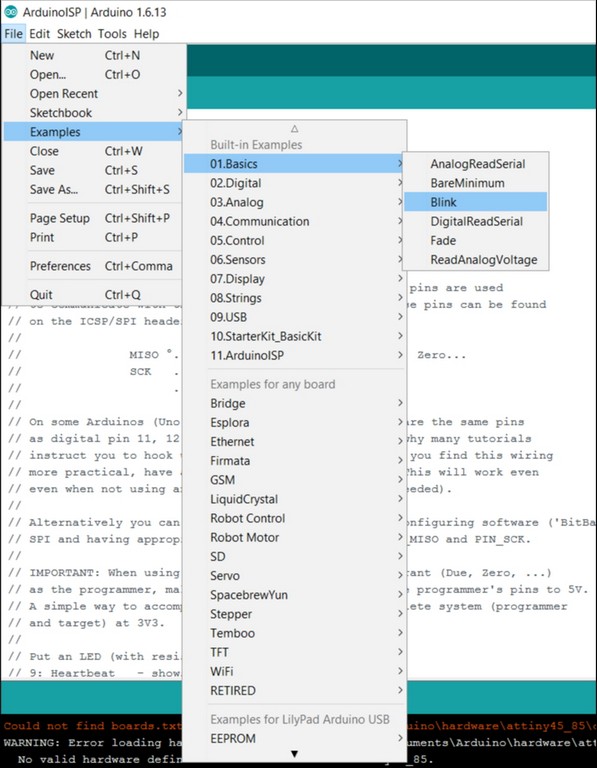This screenshot has width=597, height=768.
Task: Select the Examples menu entry
Action: click(93, 132)
